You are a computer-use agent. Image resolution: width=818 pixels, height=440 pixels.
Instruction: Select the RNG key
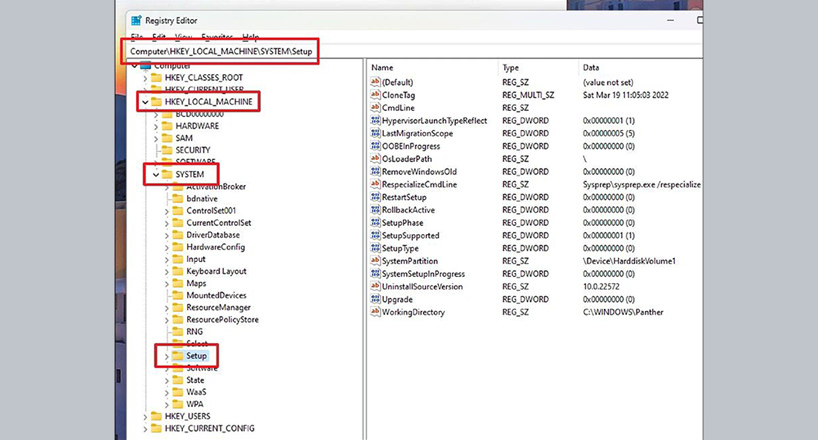point(195,331)
